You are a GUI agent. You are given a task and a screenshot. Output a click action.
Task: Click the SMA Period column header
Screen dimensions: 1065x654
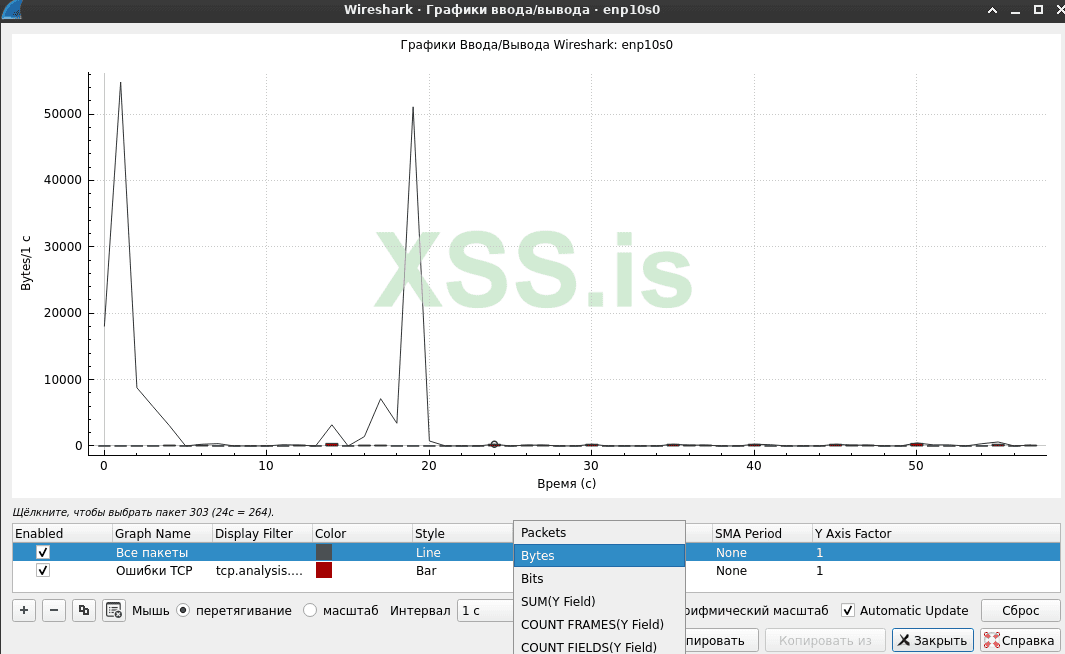point(762,533)
